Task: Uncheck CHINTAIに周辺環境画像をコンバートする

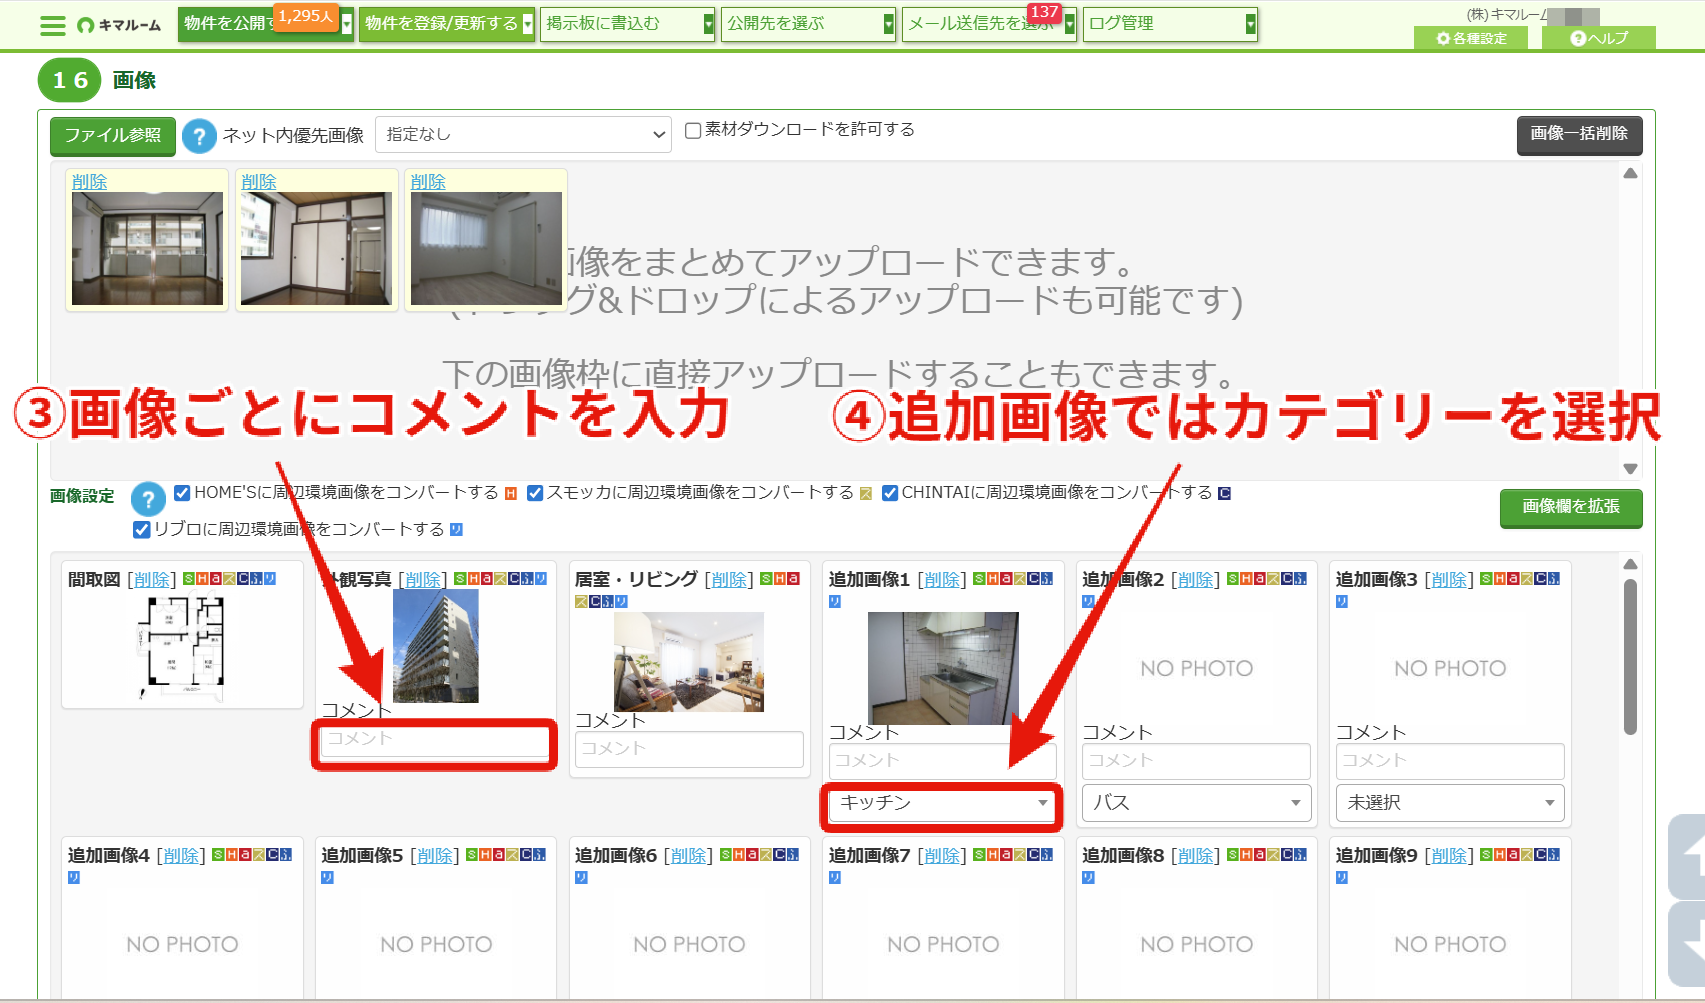Action: click(890, 493)
